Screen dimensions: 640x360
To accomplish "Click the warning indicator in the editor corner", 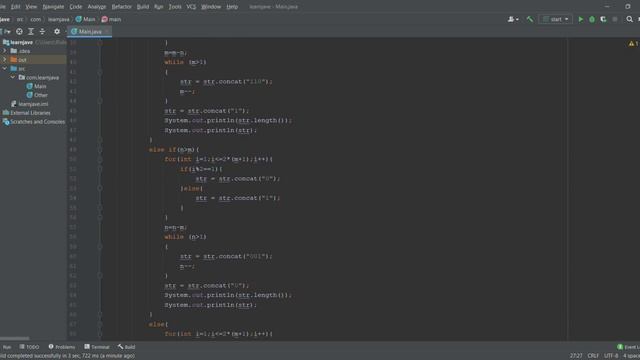I will click(x=633, y=43).
